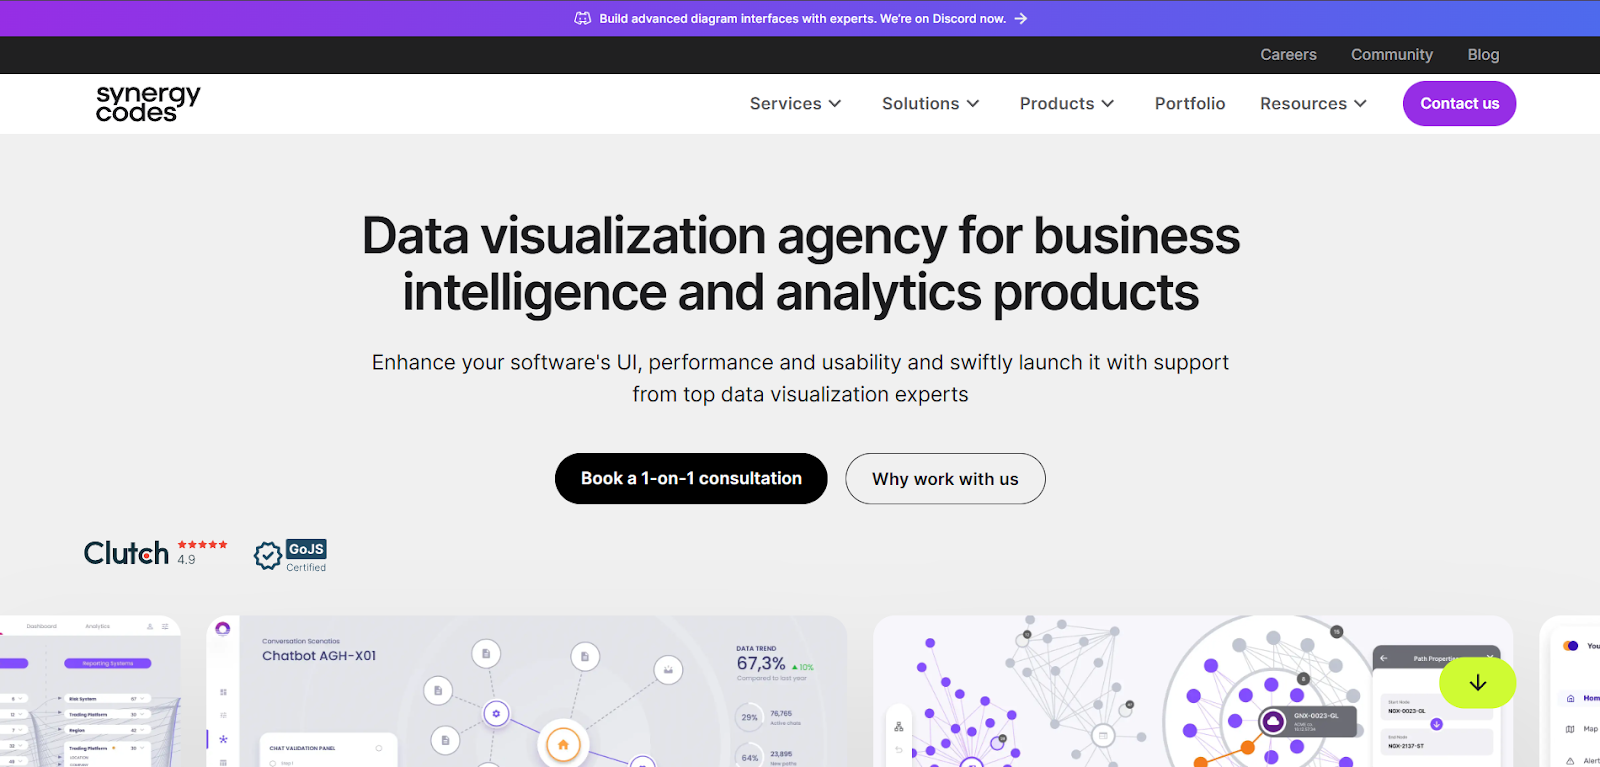Open the Products dropdown menu
Image resolution: width=1600 pixels, height=767 pixels.
1066,104
